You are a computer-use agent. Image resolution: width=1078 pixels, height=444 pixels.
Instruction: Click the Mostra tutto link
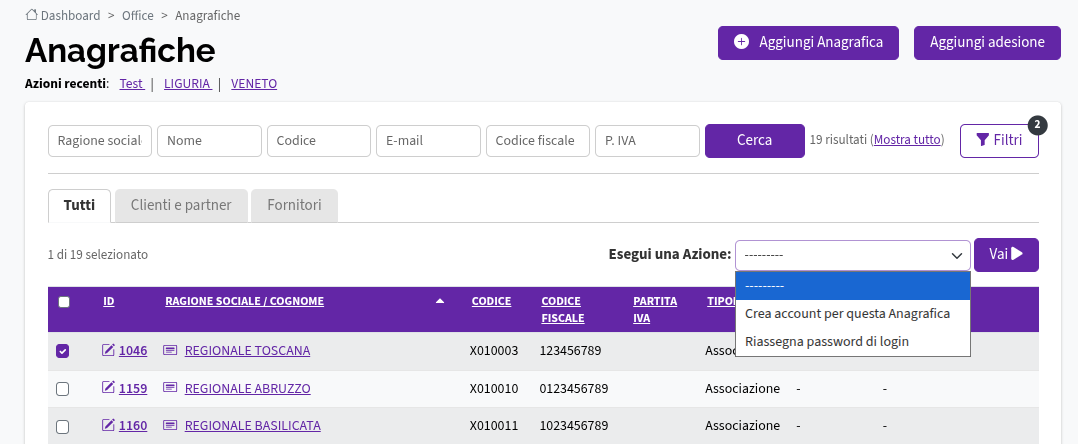coord(907,140)
